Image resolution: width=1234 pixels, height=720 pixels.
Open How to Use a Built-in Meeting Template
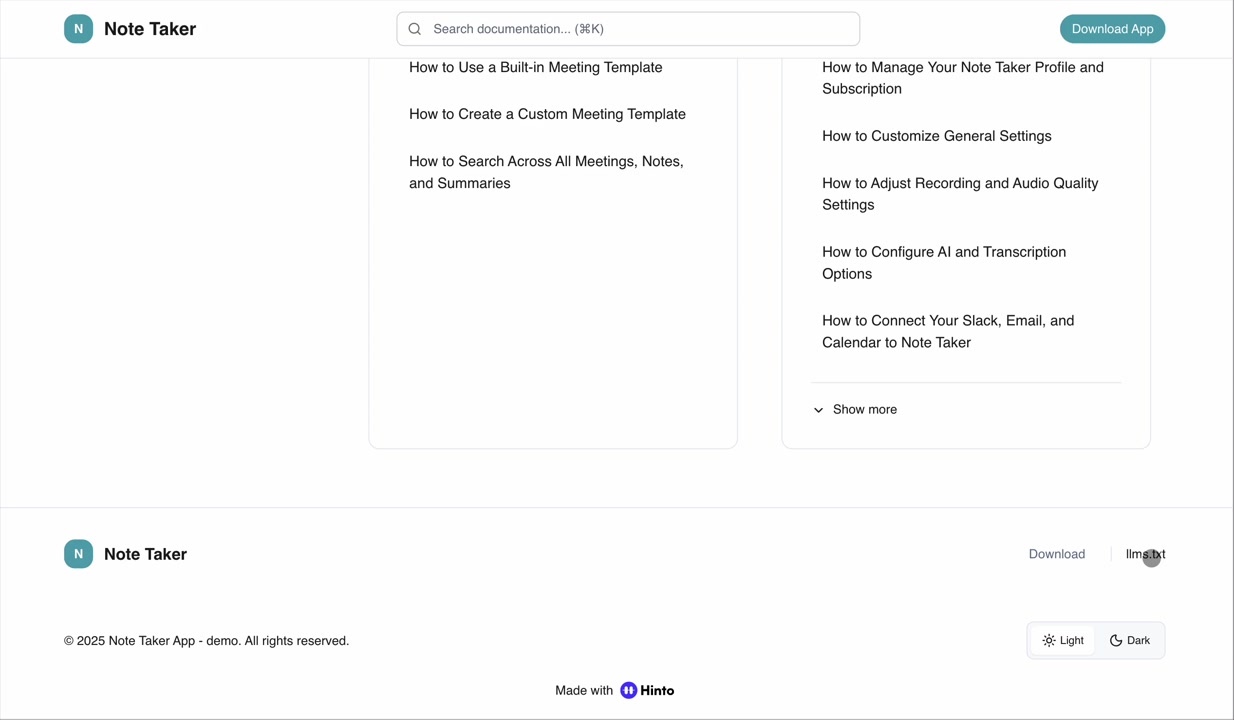tap(535, 67)
